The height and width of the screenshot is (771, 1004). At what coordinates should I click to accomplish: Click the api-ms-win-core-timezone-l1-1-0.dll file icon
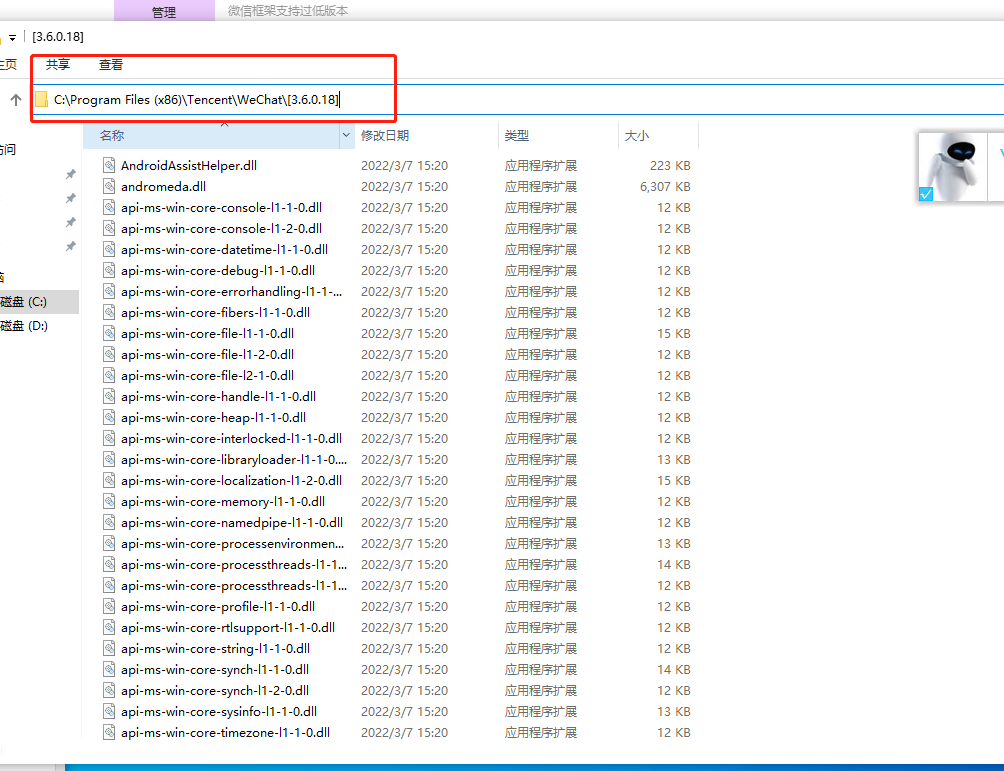click(110, 732)
